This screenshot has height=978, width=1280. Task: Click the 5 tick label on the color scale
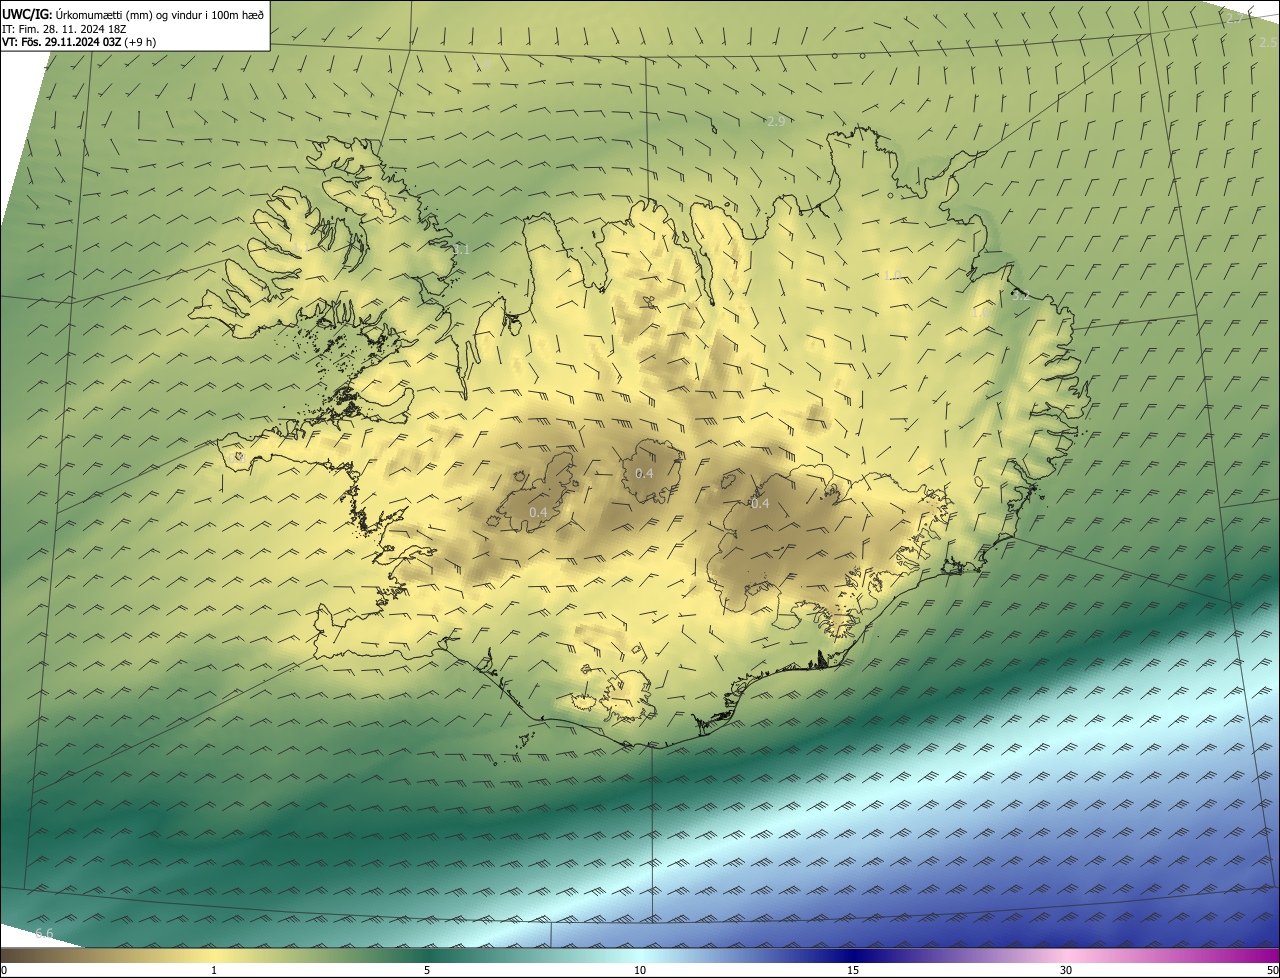427,970
